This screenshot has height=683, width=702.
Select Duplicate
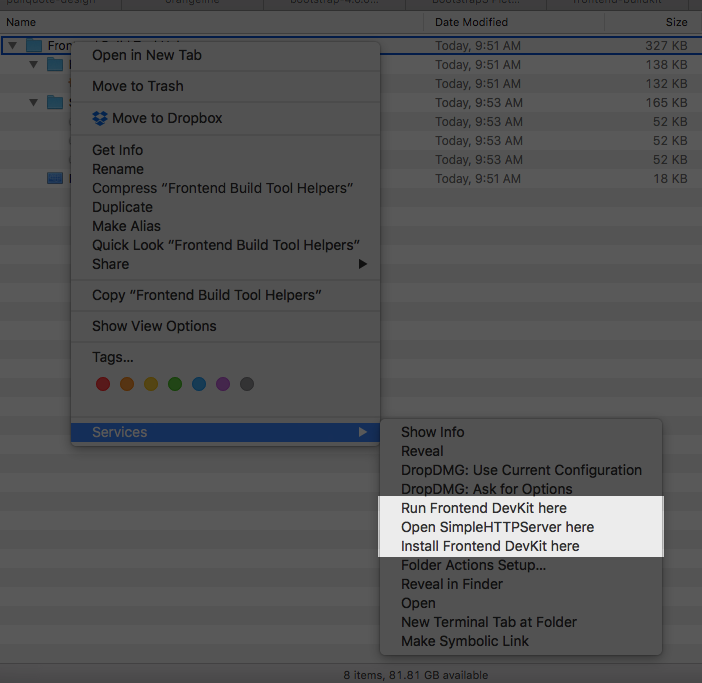click(x=225, y=207)
